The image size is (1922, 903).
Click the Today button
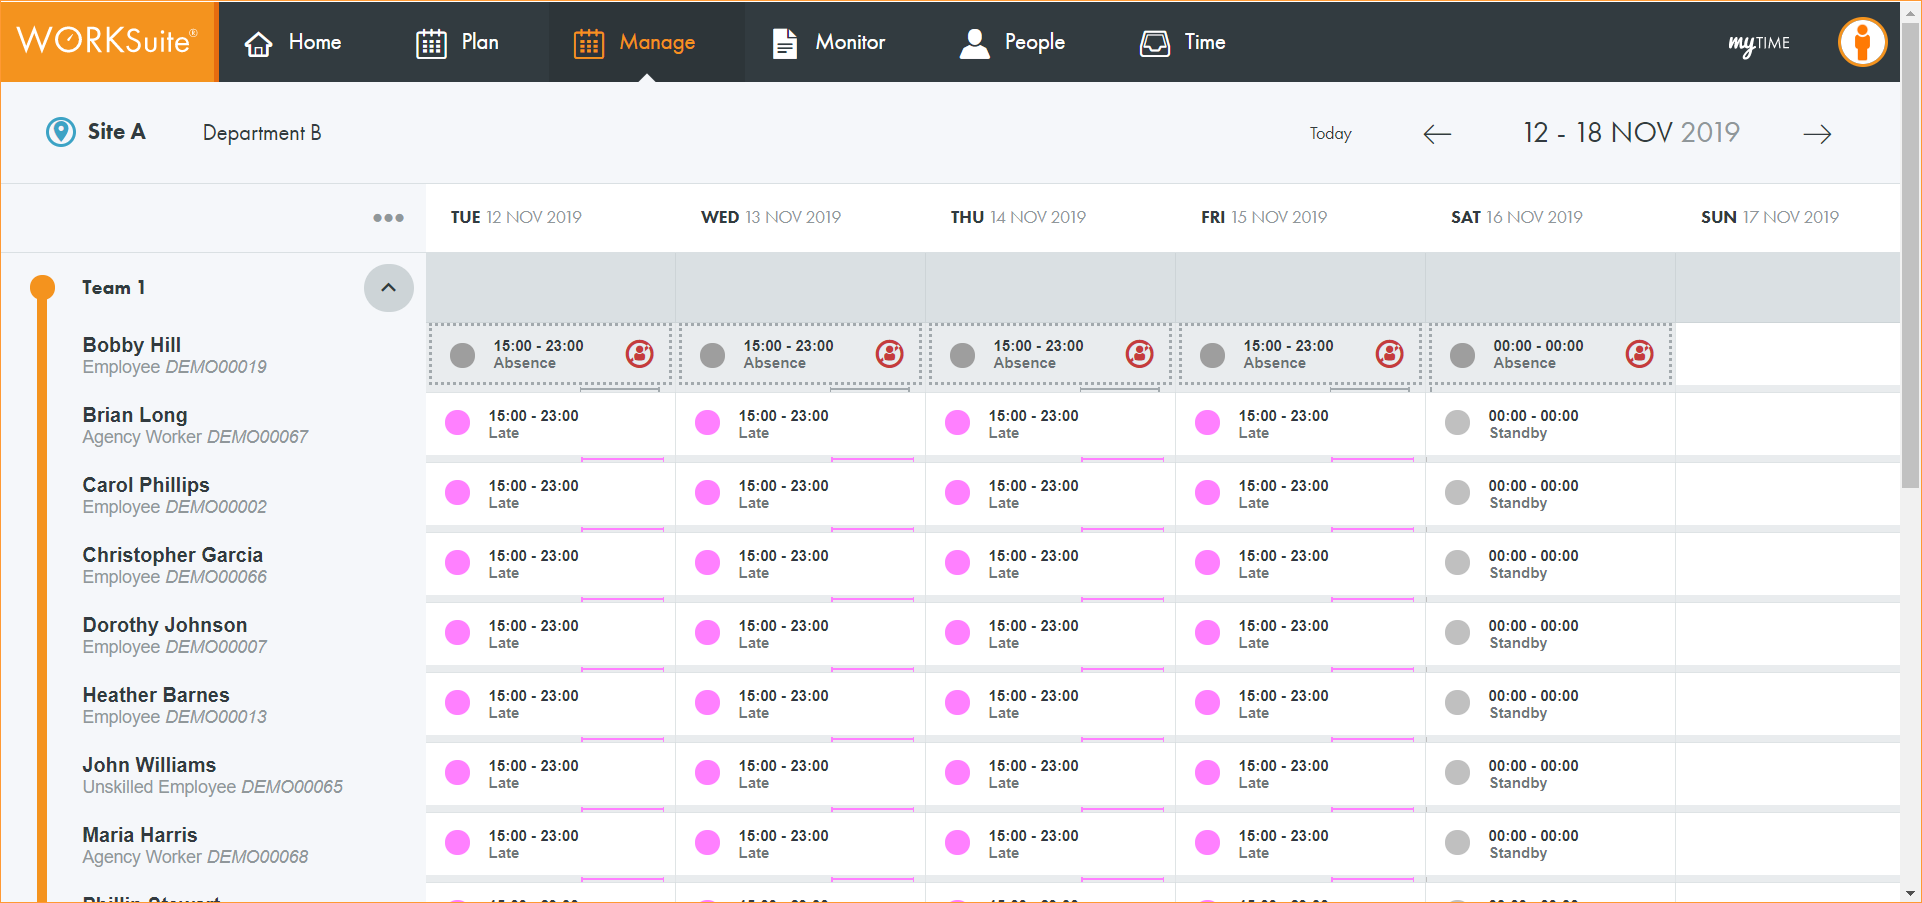pos(1330,134)
